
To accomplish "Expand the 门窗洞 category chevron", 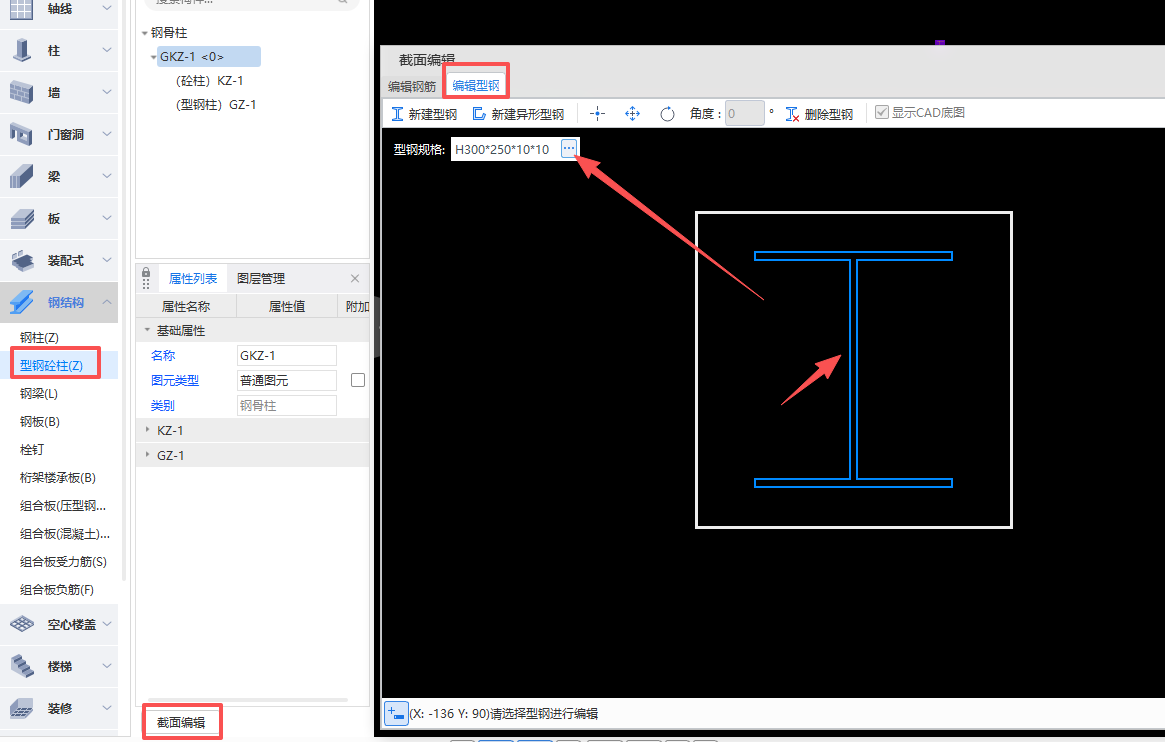I will pos(106,134).
